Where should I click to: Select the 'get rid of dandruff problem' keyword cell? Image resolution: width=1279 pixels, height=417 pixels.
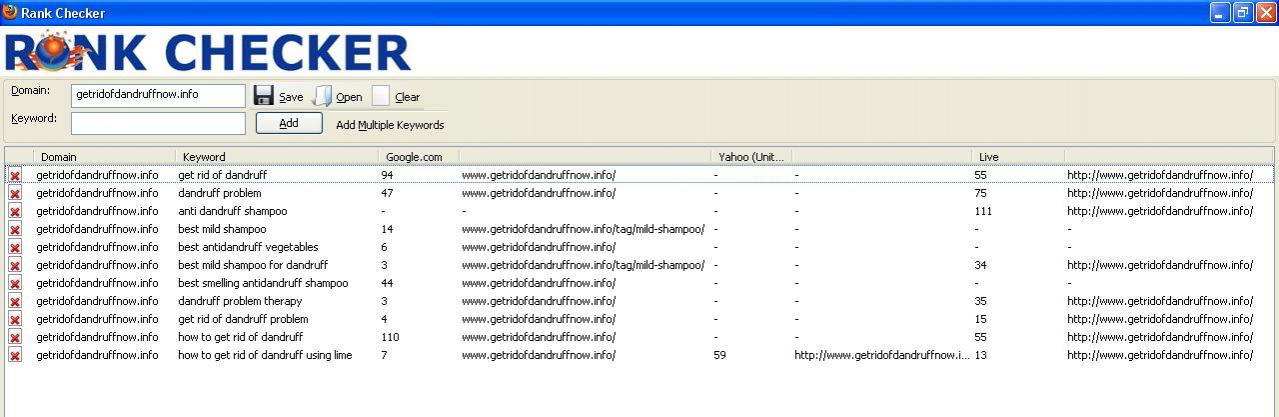243,319
